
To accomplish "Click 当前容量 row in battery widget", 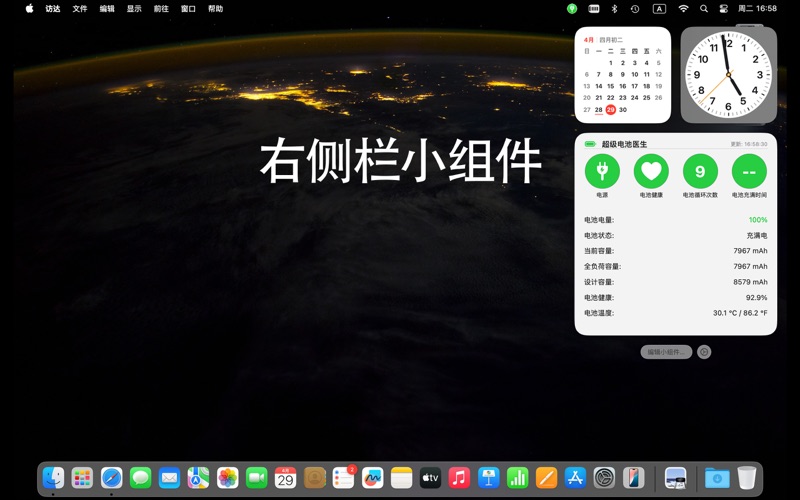I will point(676,251).
